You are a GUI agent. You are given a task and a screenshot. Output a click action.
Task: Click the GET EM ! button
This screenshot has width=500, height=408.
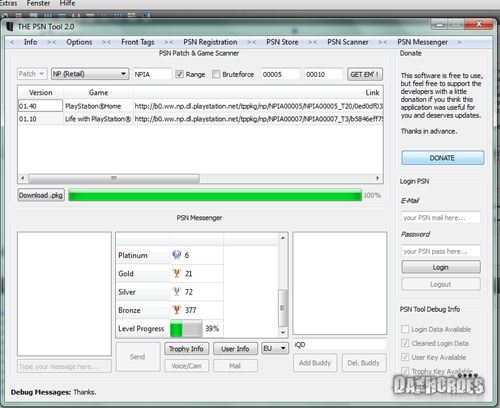[365, 74]
